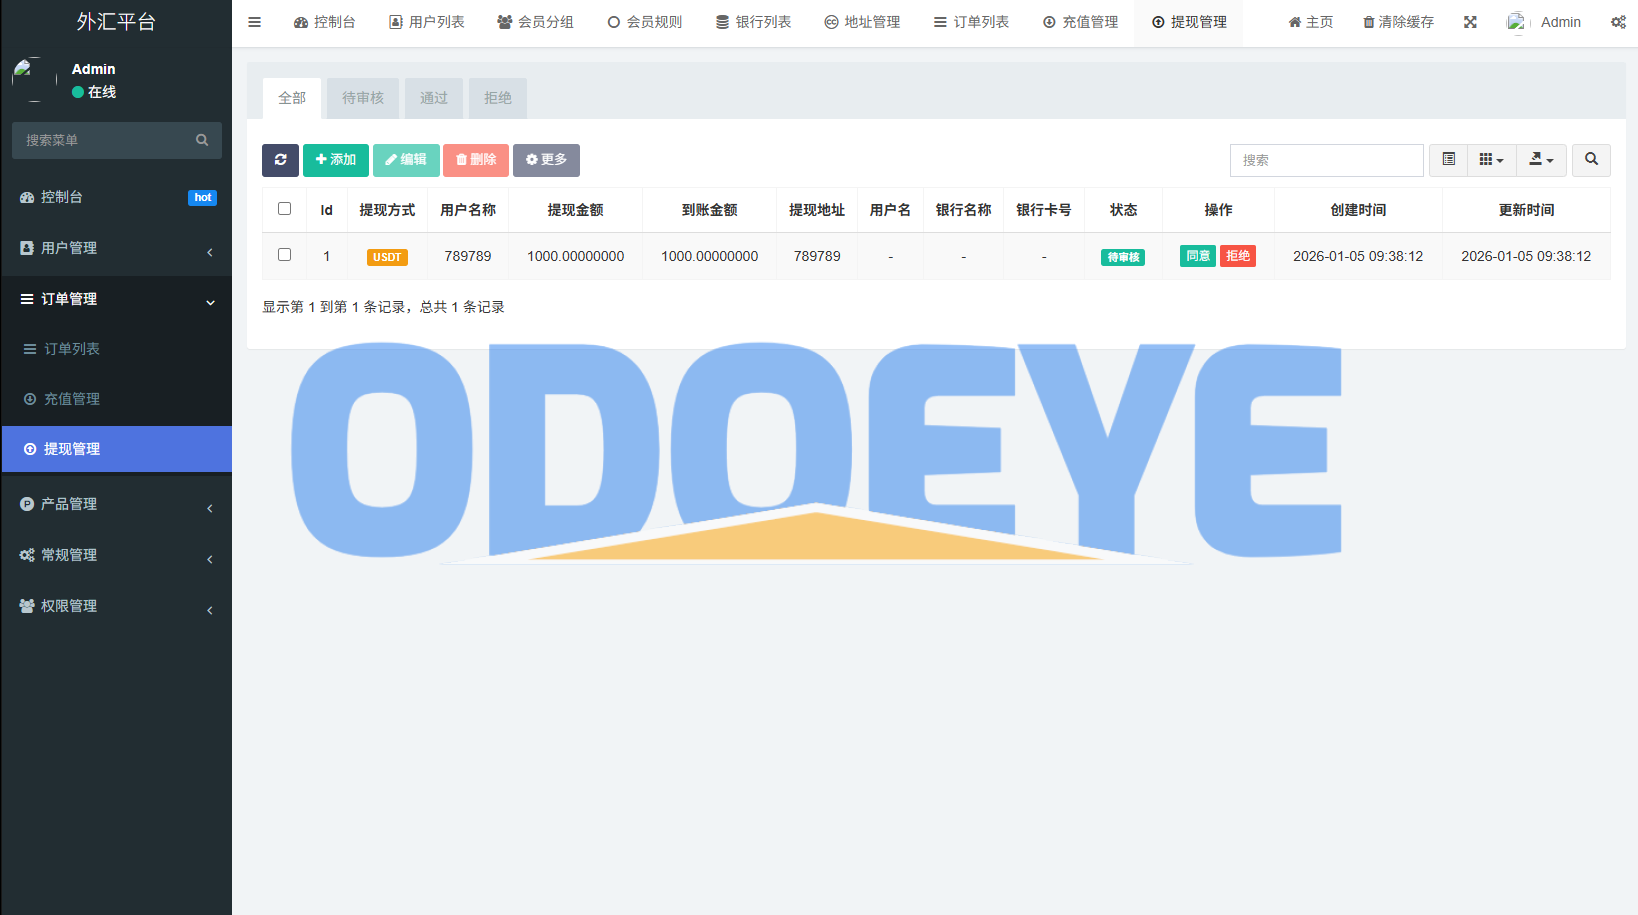1638x915 pixels.
Task: Expand the 用户管理 sidebar menu
Action: pyautogui.click(x=116, y=248)
